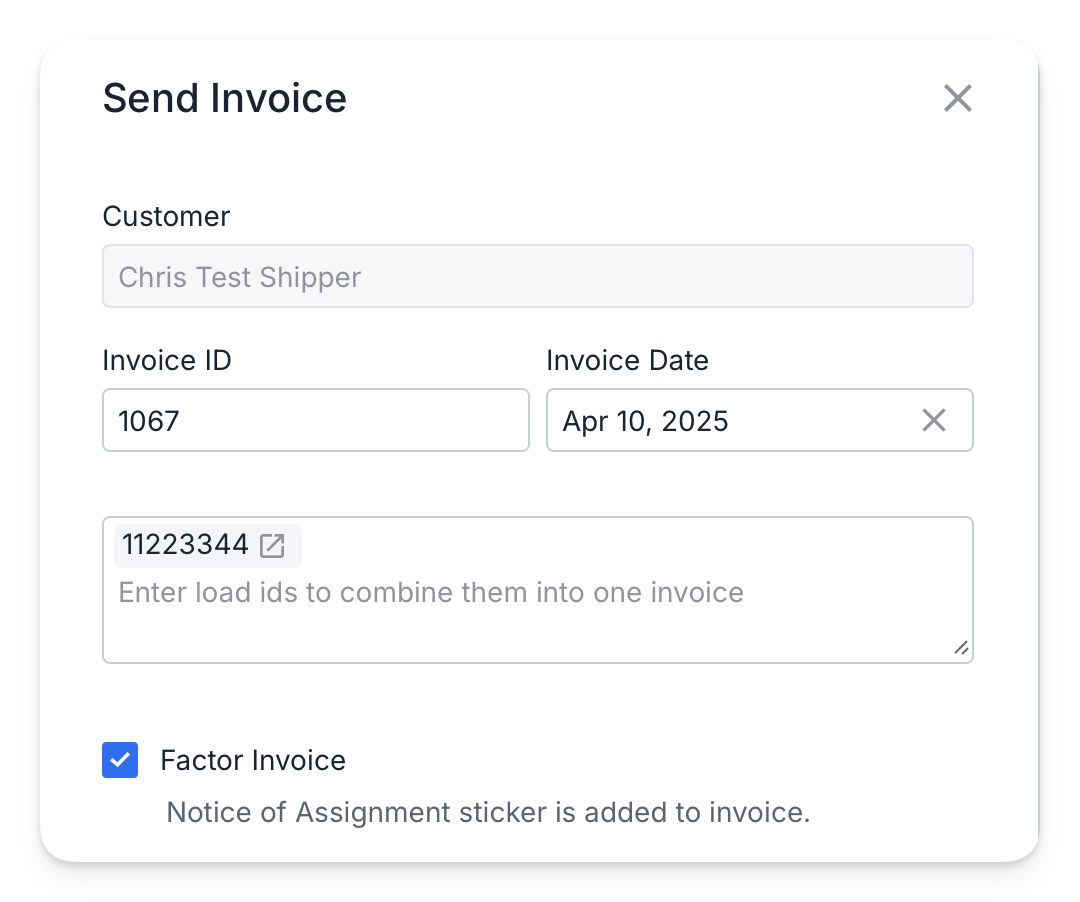Click the Notice of Assignment helper text
This screenshot has width=1080, height=902.
(x=488, y=812)
